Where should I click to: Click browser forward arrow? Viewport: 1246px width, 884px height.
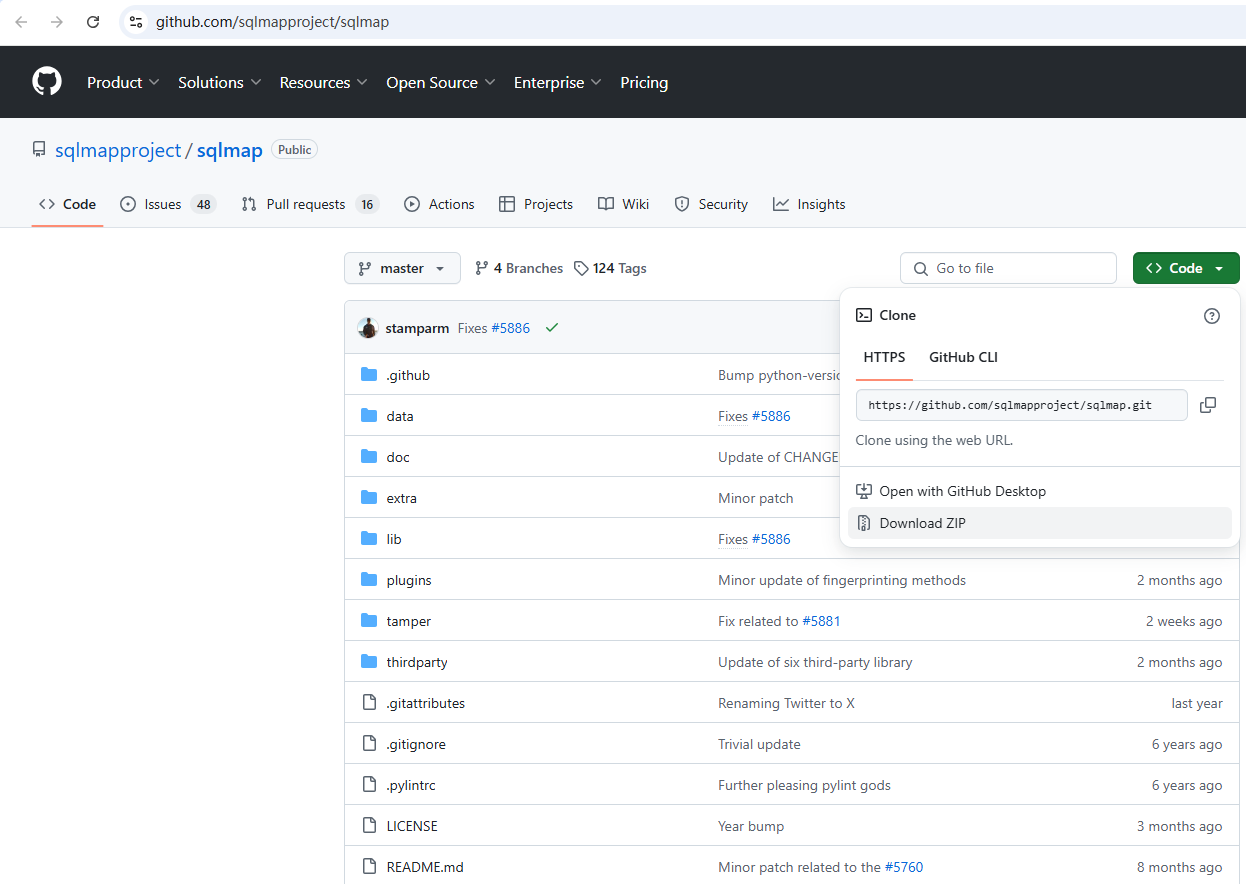(57, 22)
